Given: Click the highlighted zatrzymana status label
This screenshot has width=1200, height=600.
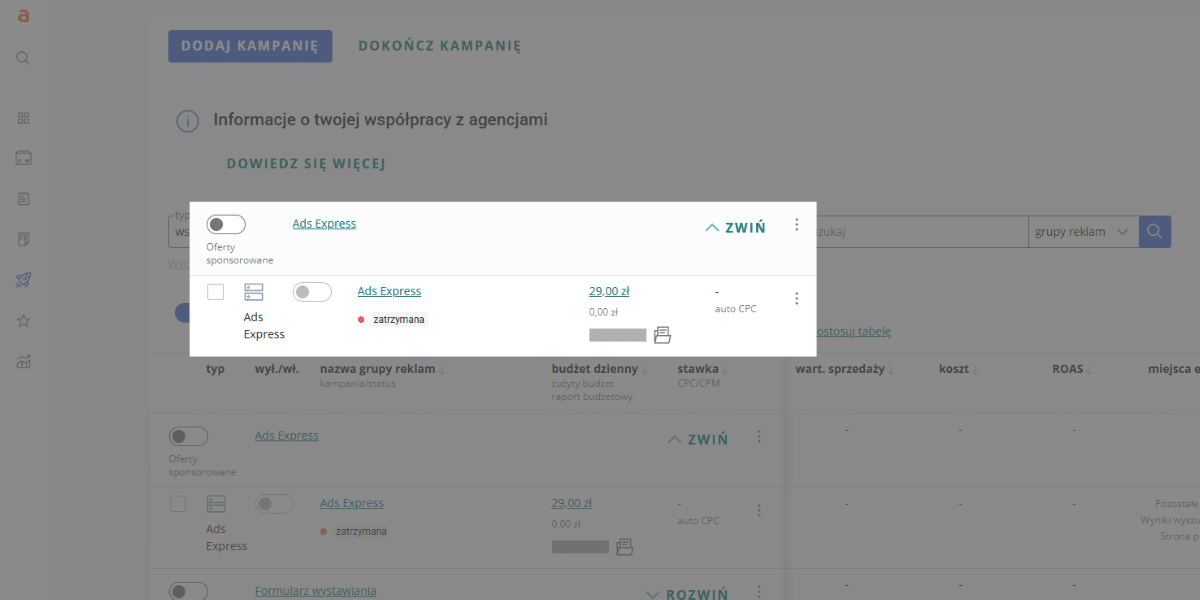Looking at the screenshot, I should coord(398,319).
